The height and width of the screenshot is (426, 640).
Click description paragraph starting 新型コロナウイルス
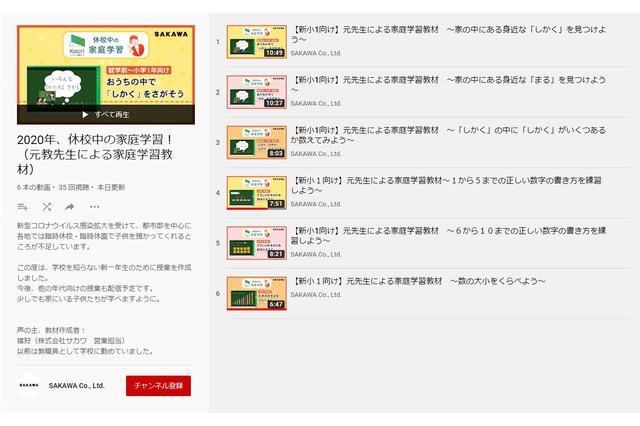pyautogui.click(x=104, y=236)
